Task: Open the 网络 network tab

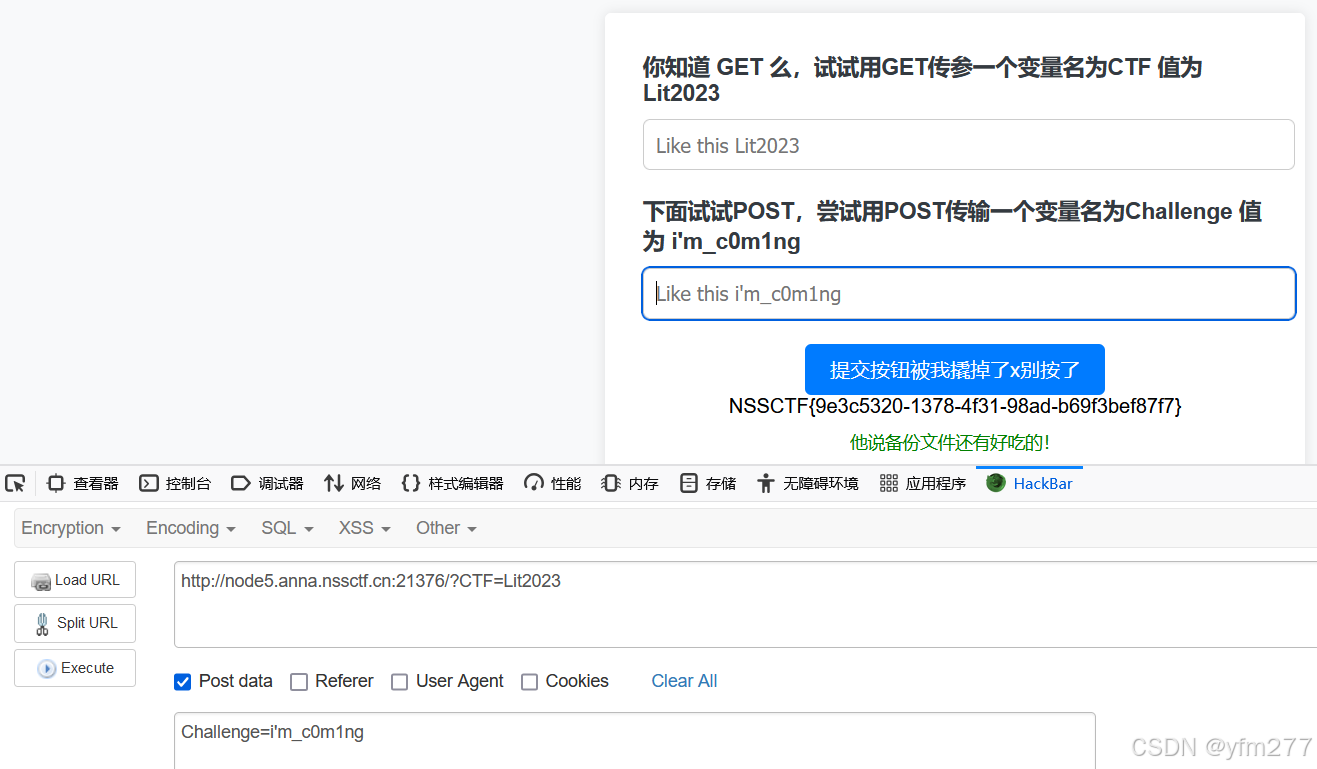Action: [353, 483]
